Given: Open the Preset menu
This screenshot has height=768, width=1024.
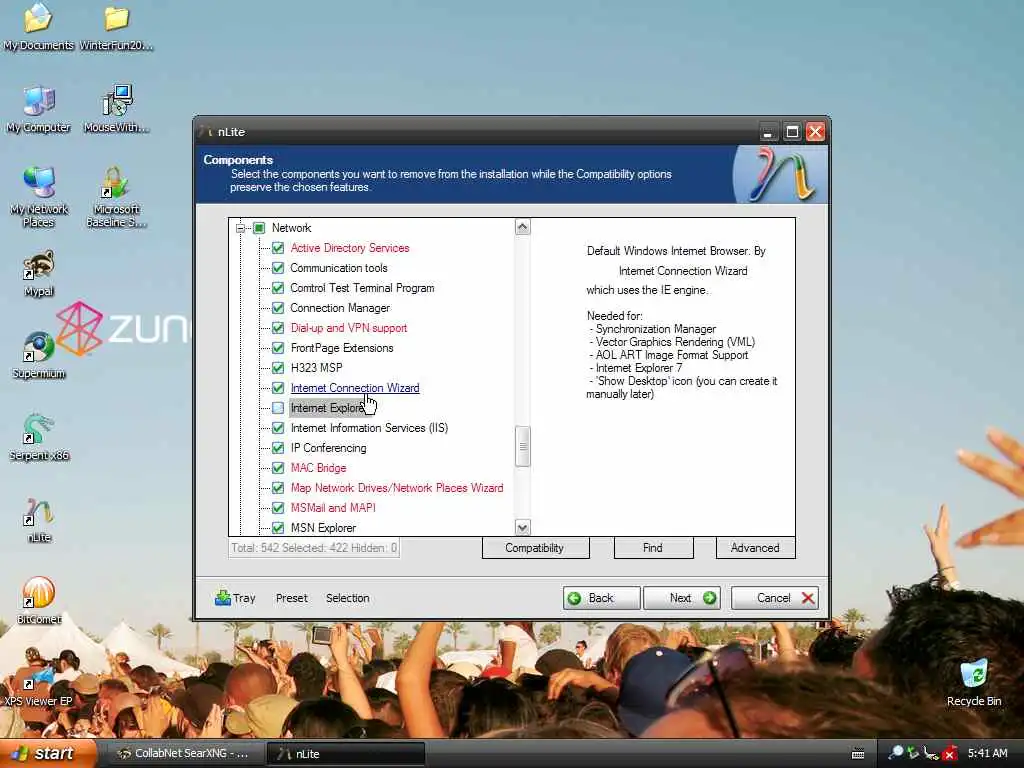Looking at the screenshot, I should coord(291,598).
